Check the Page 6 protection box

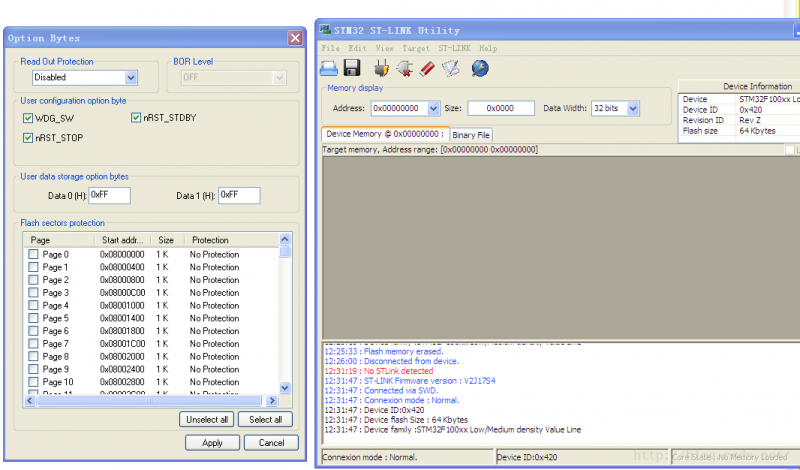pos(33,330)
